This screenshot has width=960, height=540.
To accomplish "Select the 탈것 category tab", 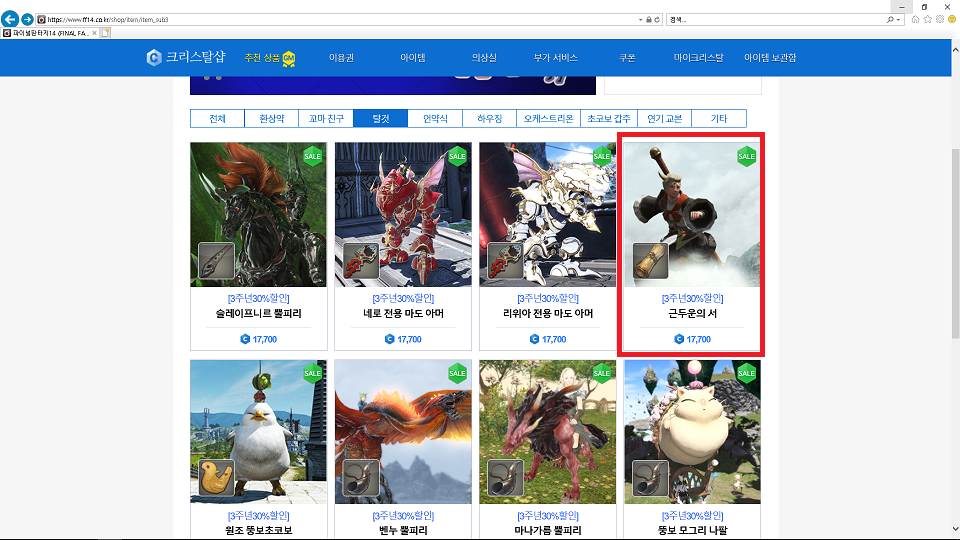I will click(380, 118).
